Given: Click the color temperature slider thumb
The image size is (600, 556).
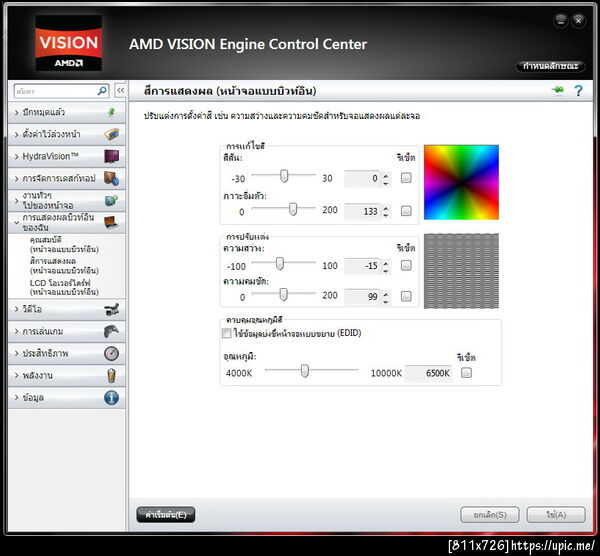Looking at the screenshot, I should coord(305,371).
